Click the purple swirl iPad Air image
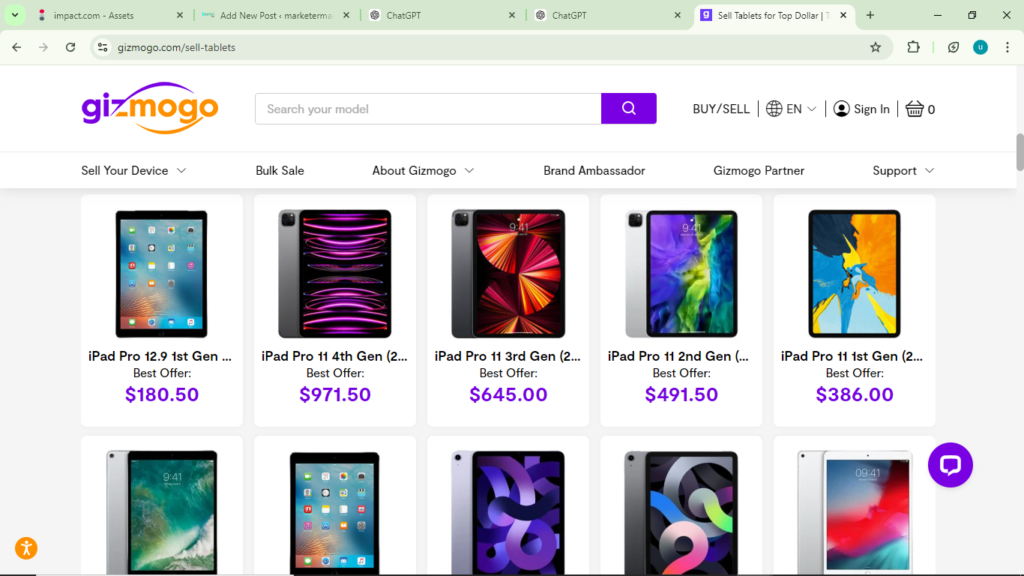Screen dimensions: 1024x576 pos(507,513)
